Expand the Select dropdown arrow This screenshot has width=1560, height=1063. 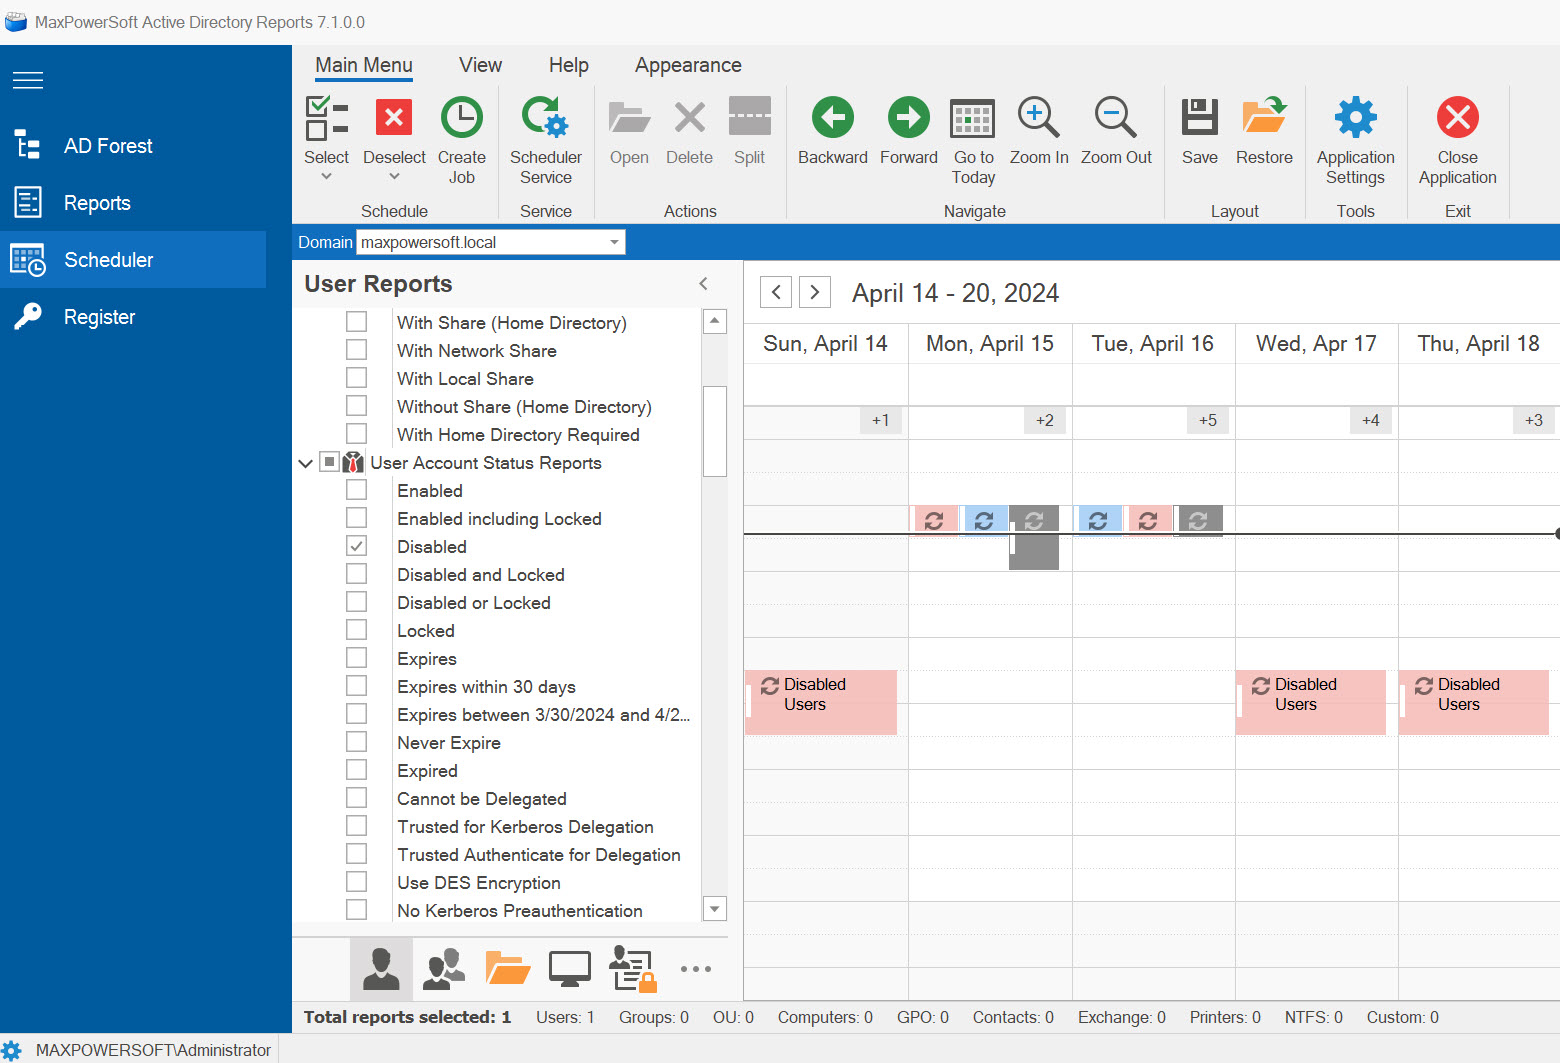(326, 177)
